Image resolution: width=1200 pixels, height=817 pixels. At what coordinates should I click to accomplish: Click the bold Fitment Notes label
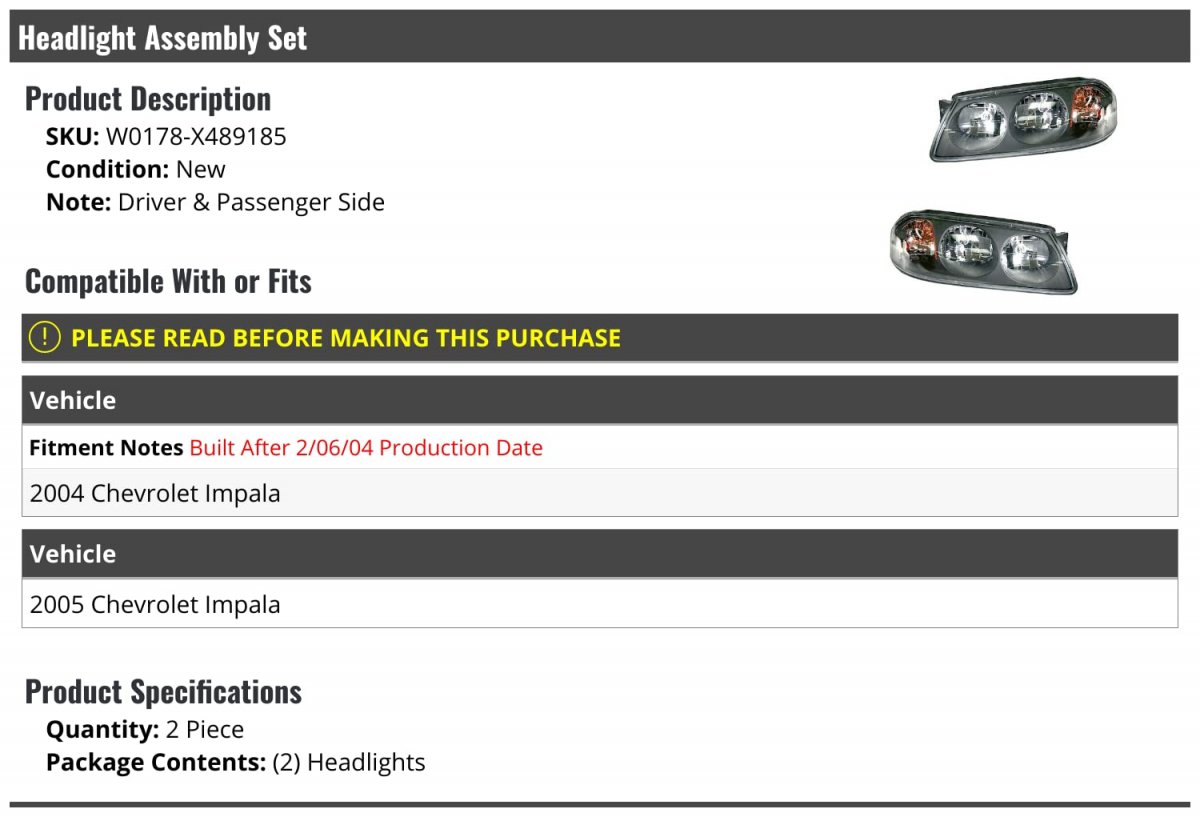coord(106,448)
